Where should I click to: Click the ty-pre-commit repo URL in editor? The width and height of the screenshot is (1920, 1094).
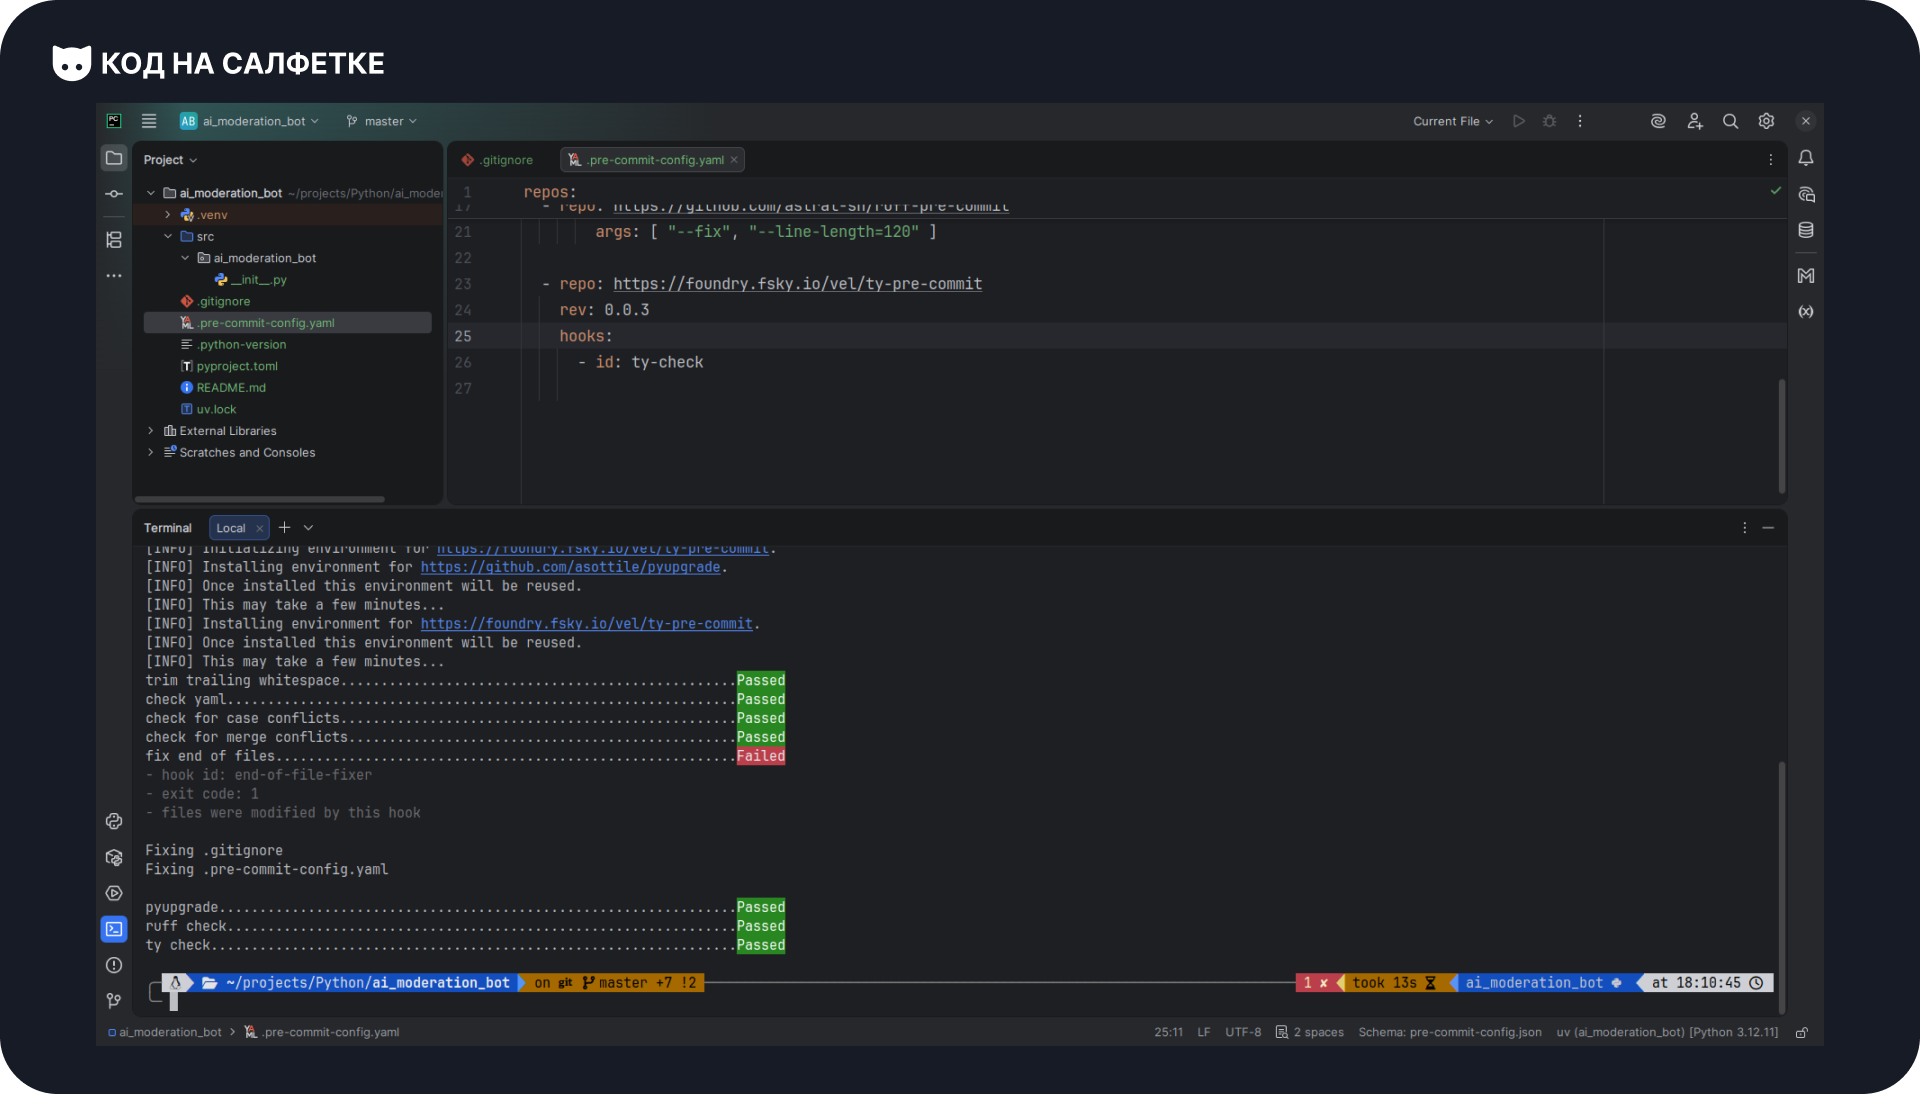tap(797, 284)
